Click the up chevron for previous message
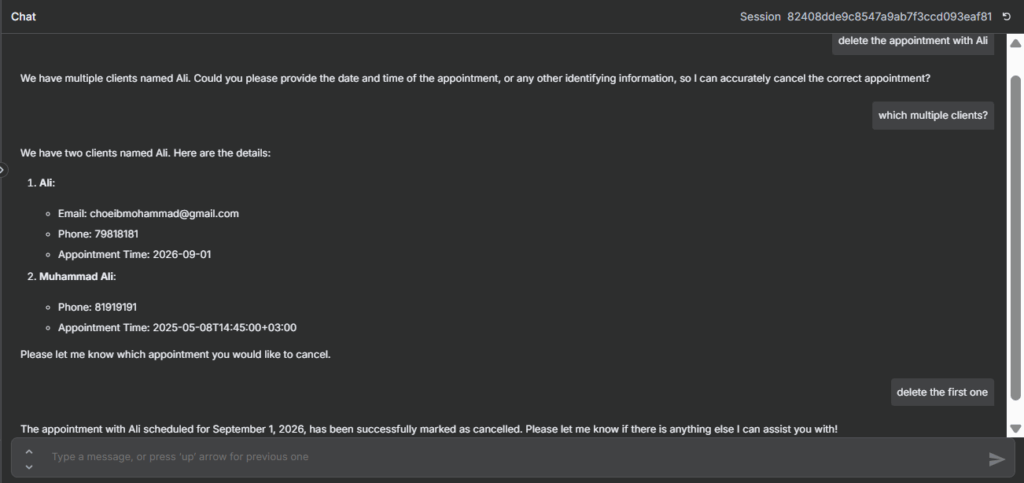Viewport: 1024px width, 483px height. click(29, 451)
